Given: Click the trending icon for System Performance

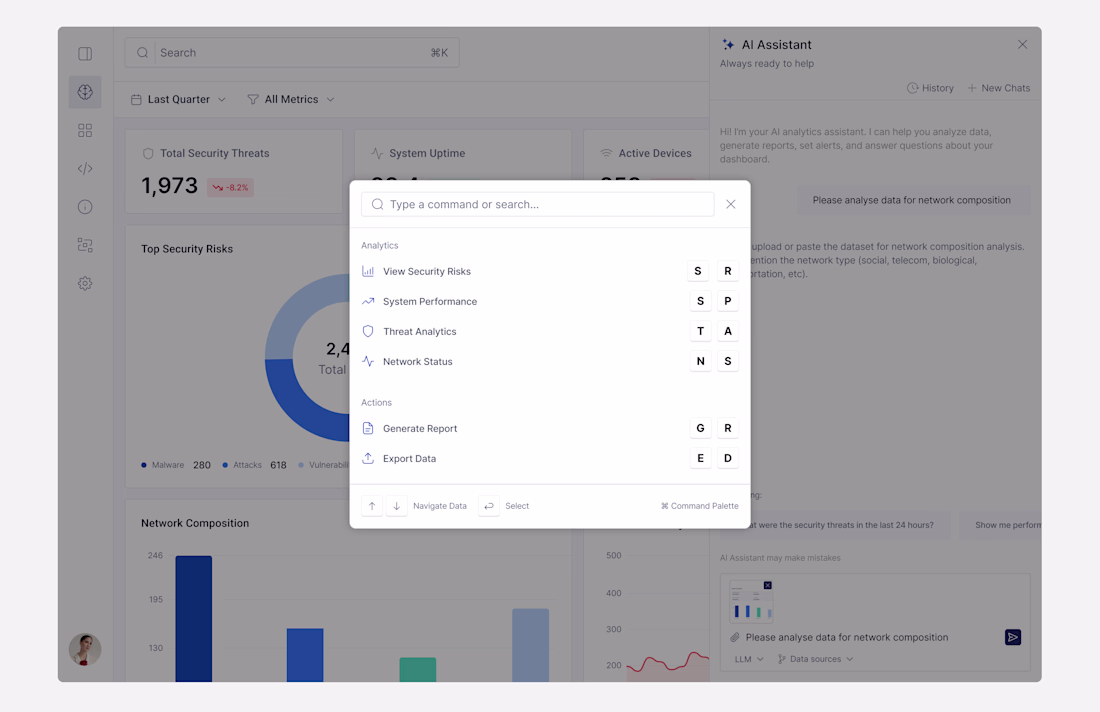Looking at the screenshot, I should (x=368, y=301).
